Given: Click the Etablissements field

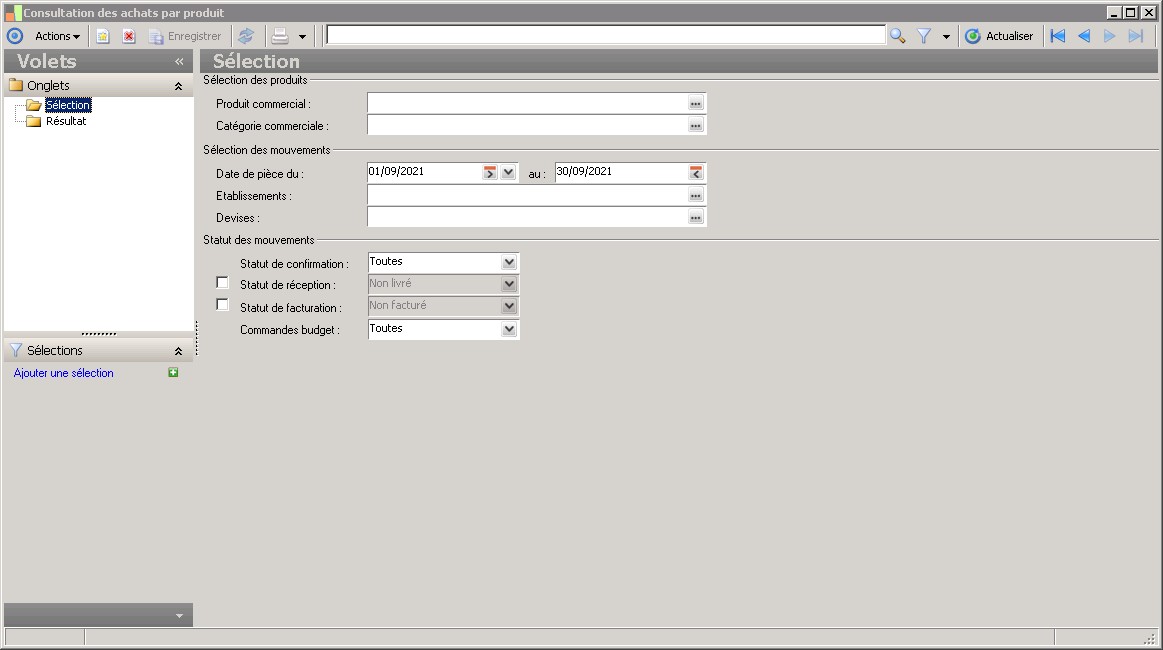Looking at the screenshot, I should click(x=527, y=195).
